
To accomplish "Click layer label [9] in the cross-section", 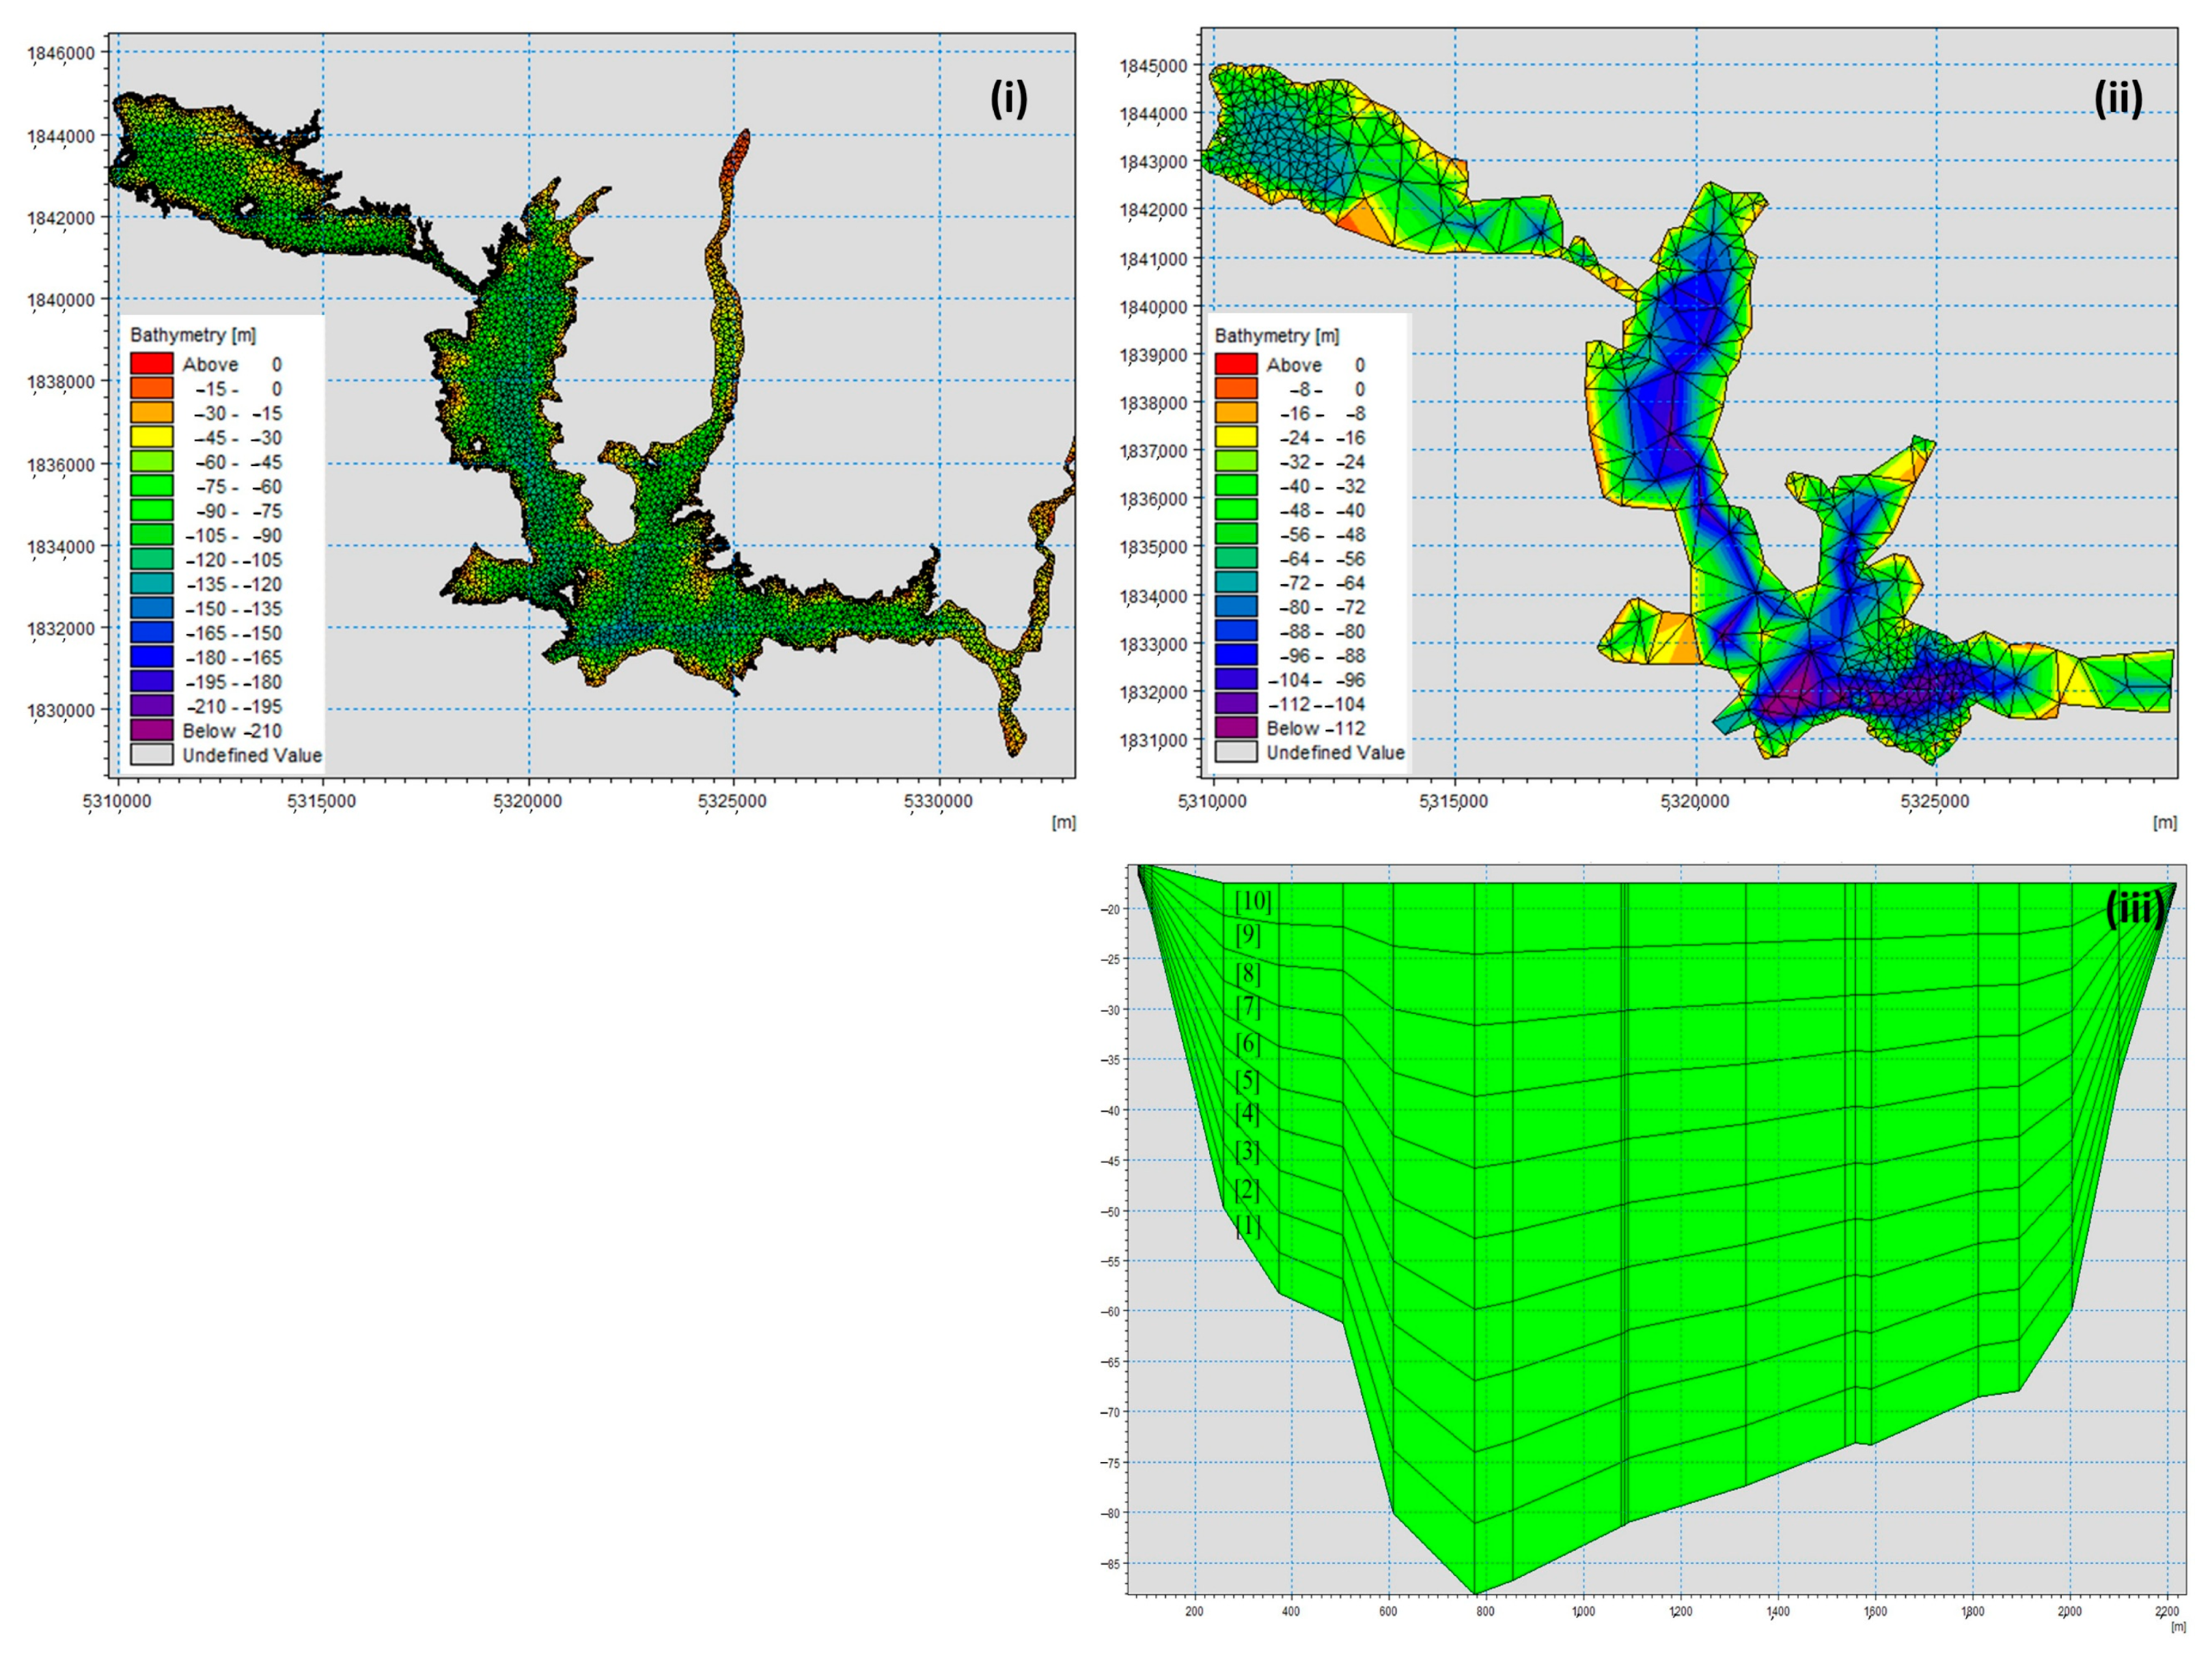I will click(1247, 935).
